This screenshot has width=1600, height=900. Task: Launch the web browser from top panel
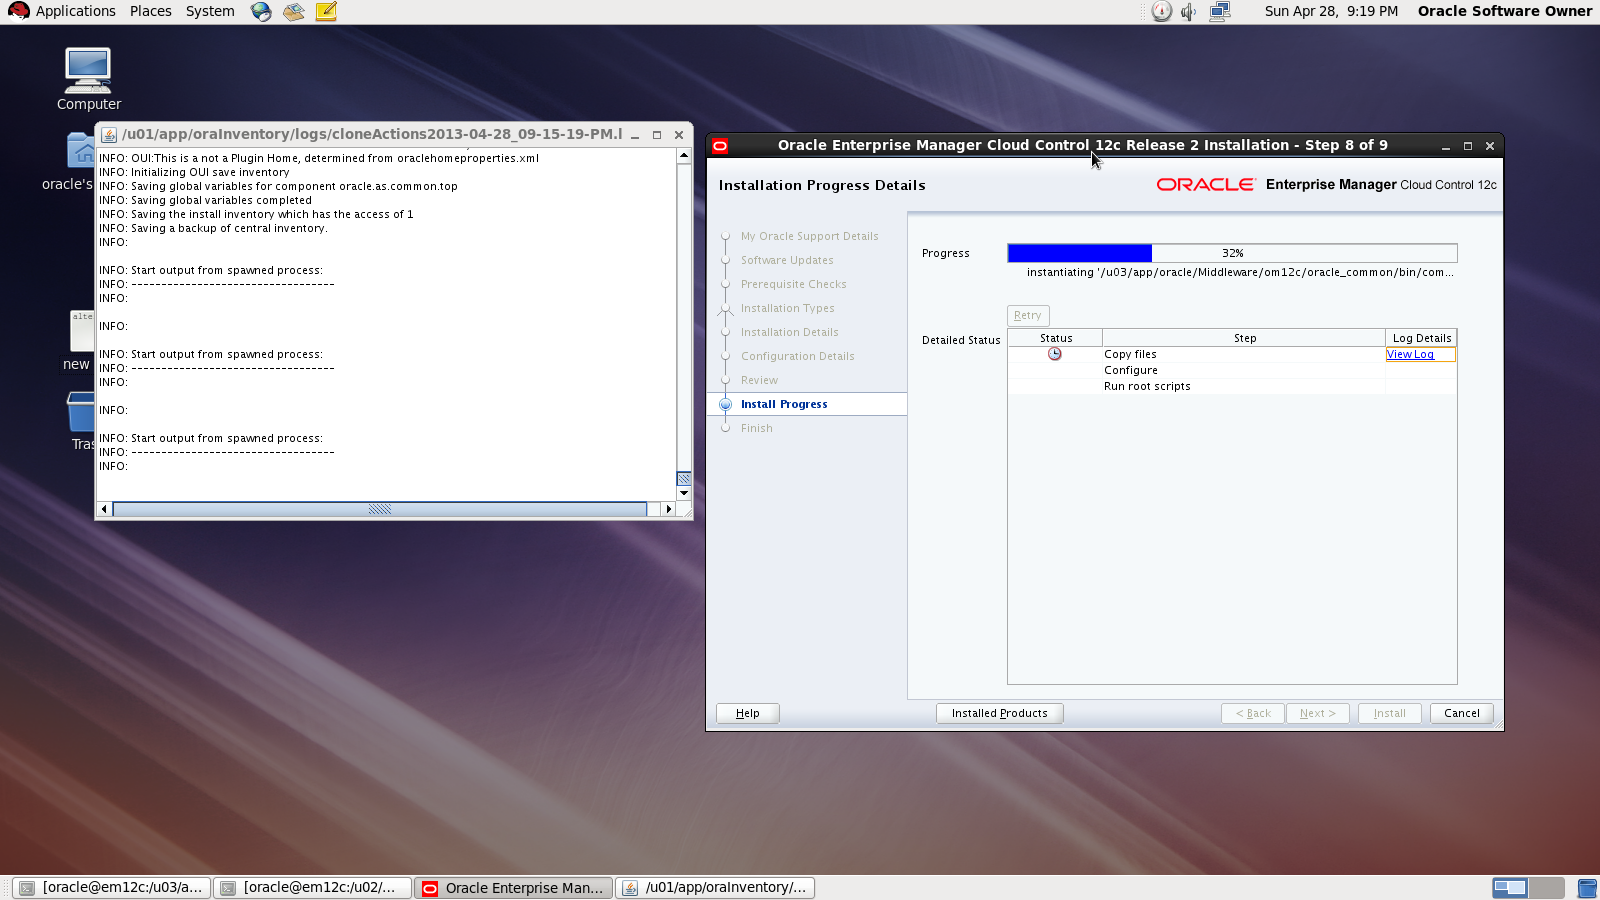(x=261, y=12)
